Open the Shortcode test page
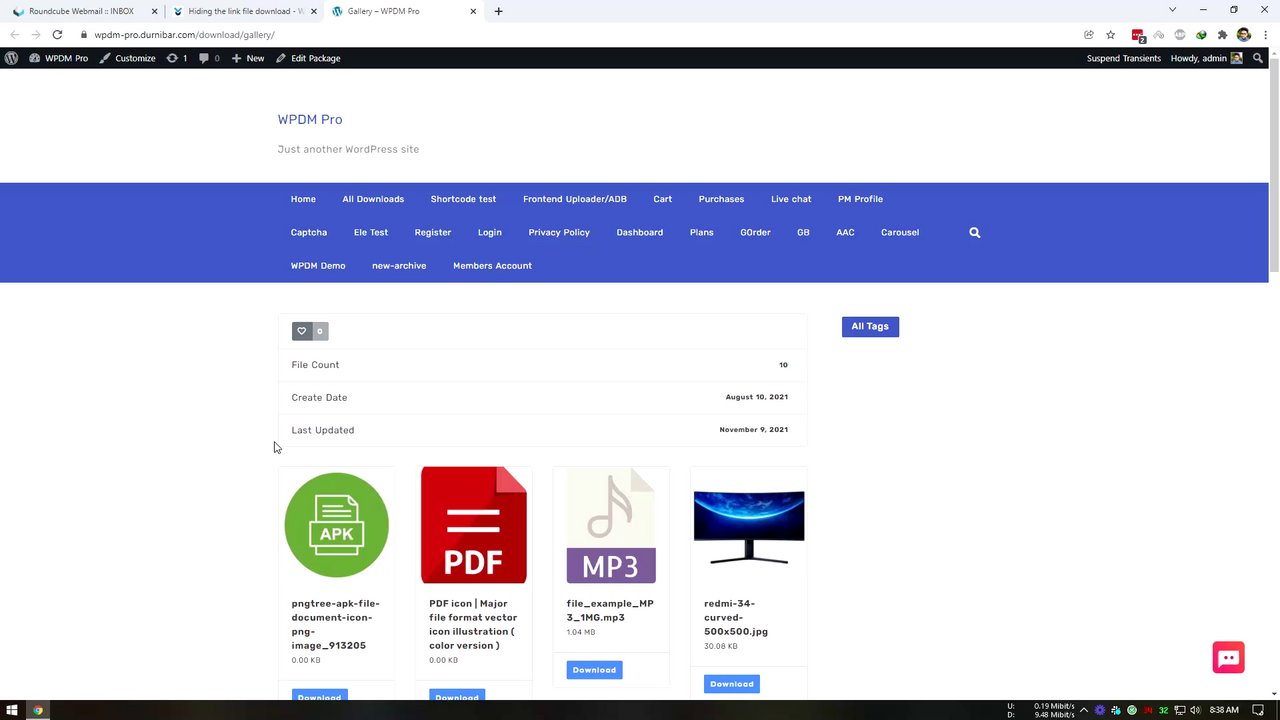1280x720 pixels. coord(463,199)
